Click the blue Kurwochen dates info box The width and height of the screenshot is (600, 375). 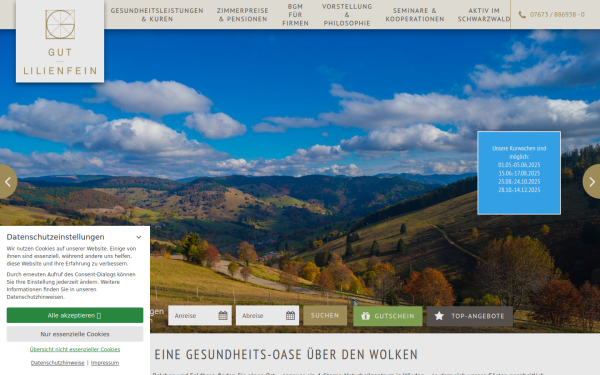click(519, 173)
